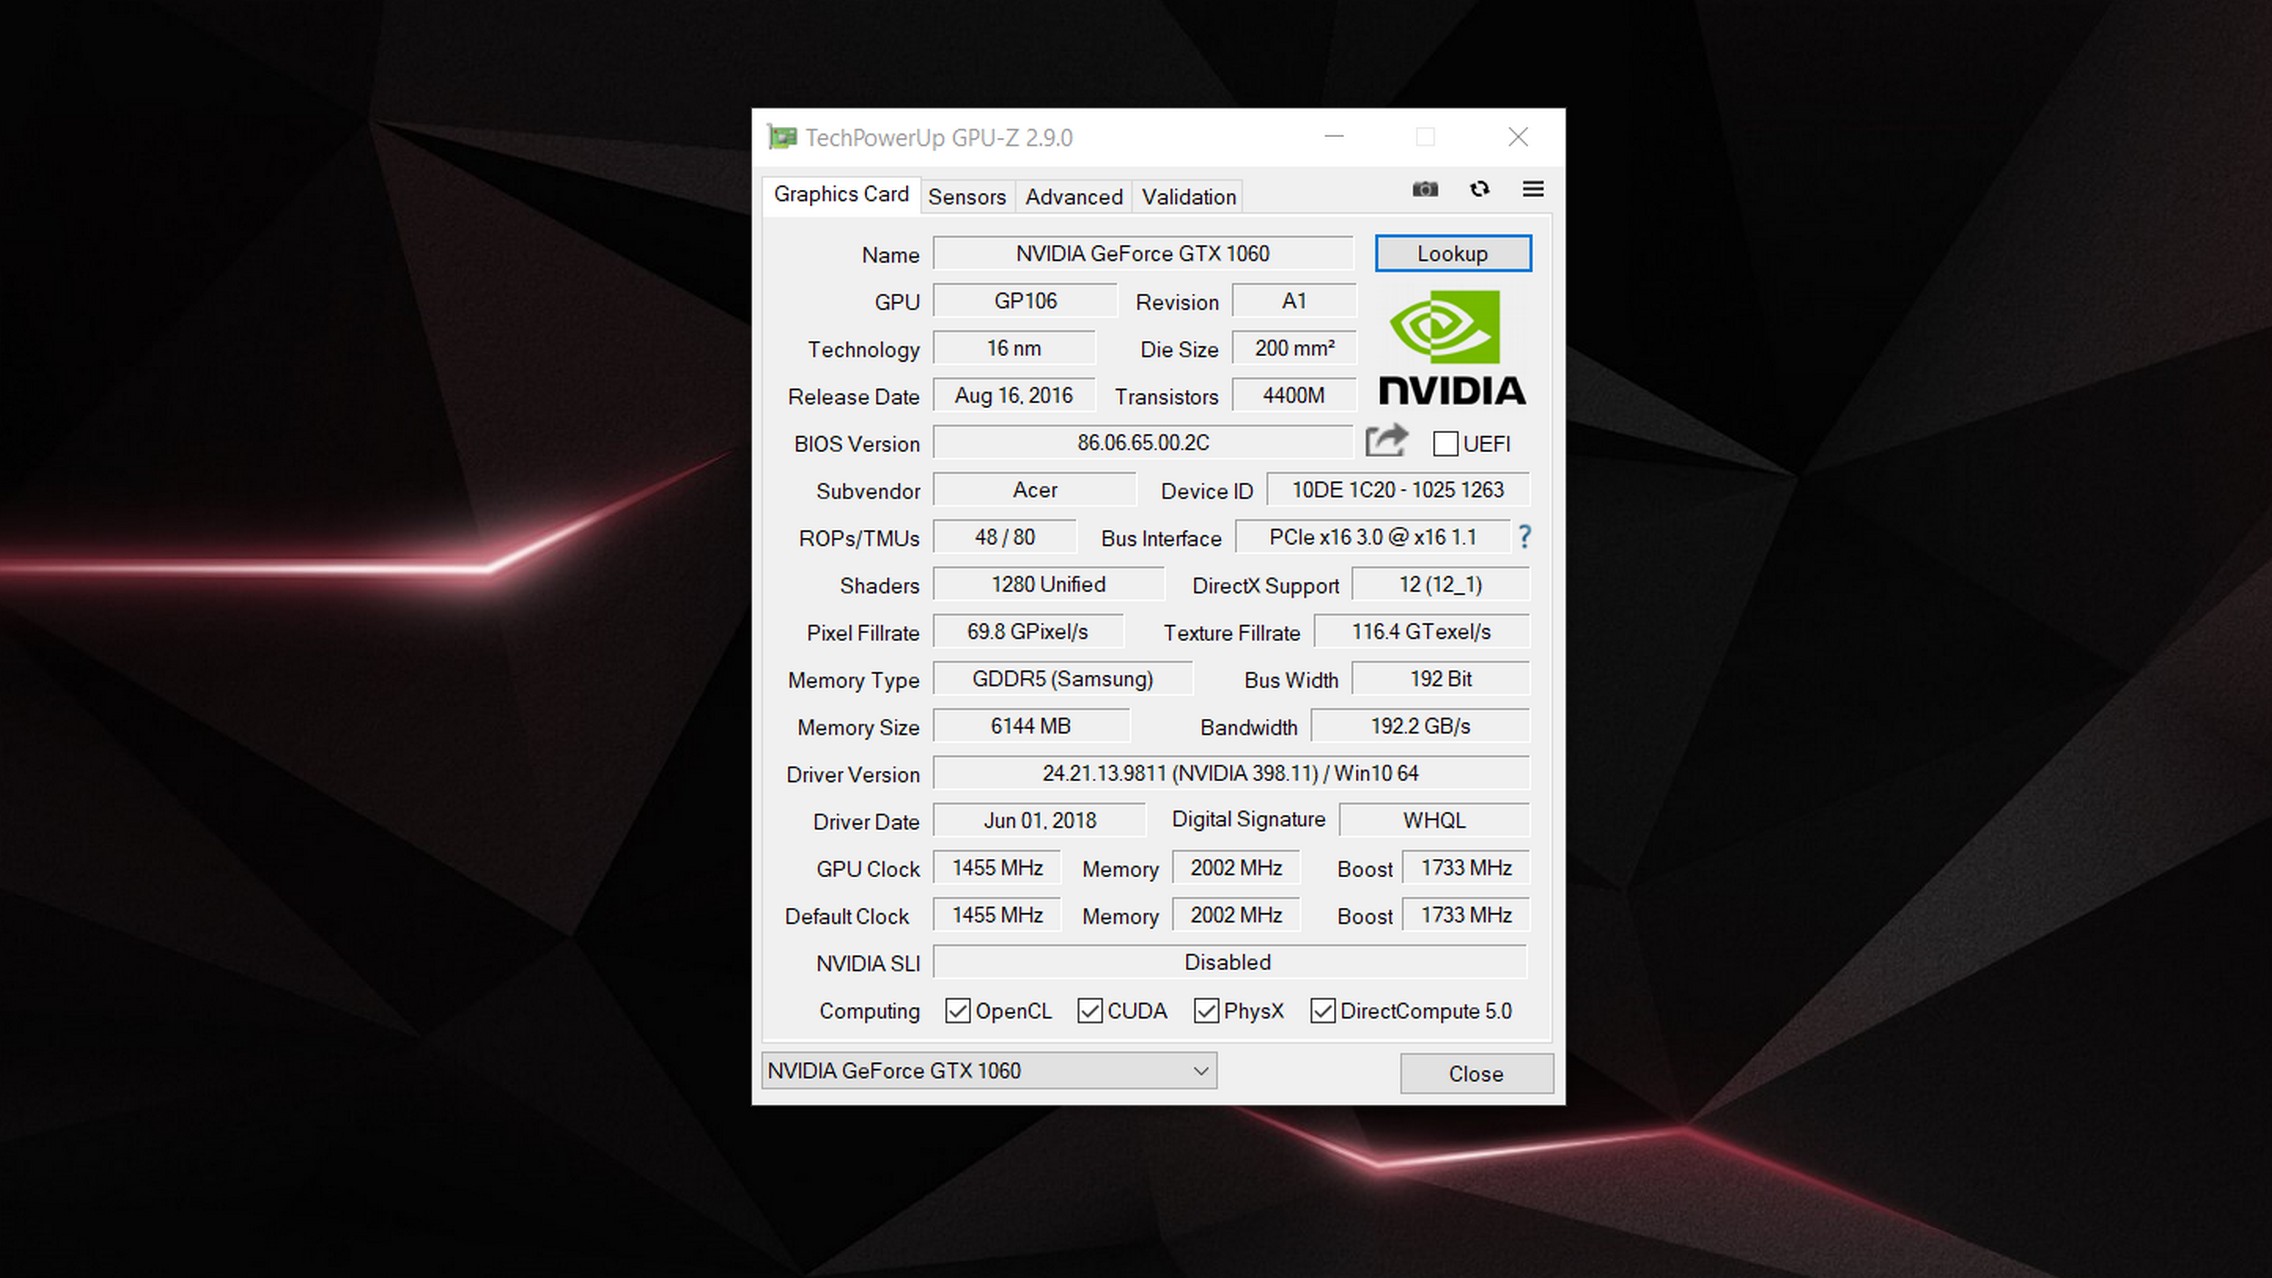Switch to the Sensors tab

pos(967,197)
